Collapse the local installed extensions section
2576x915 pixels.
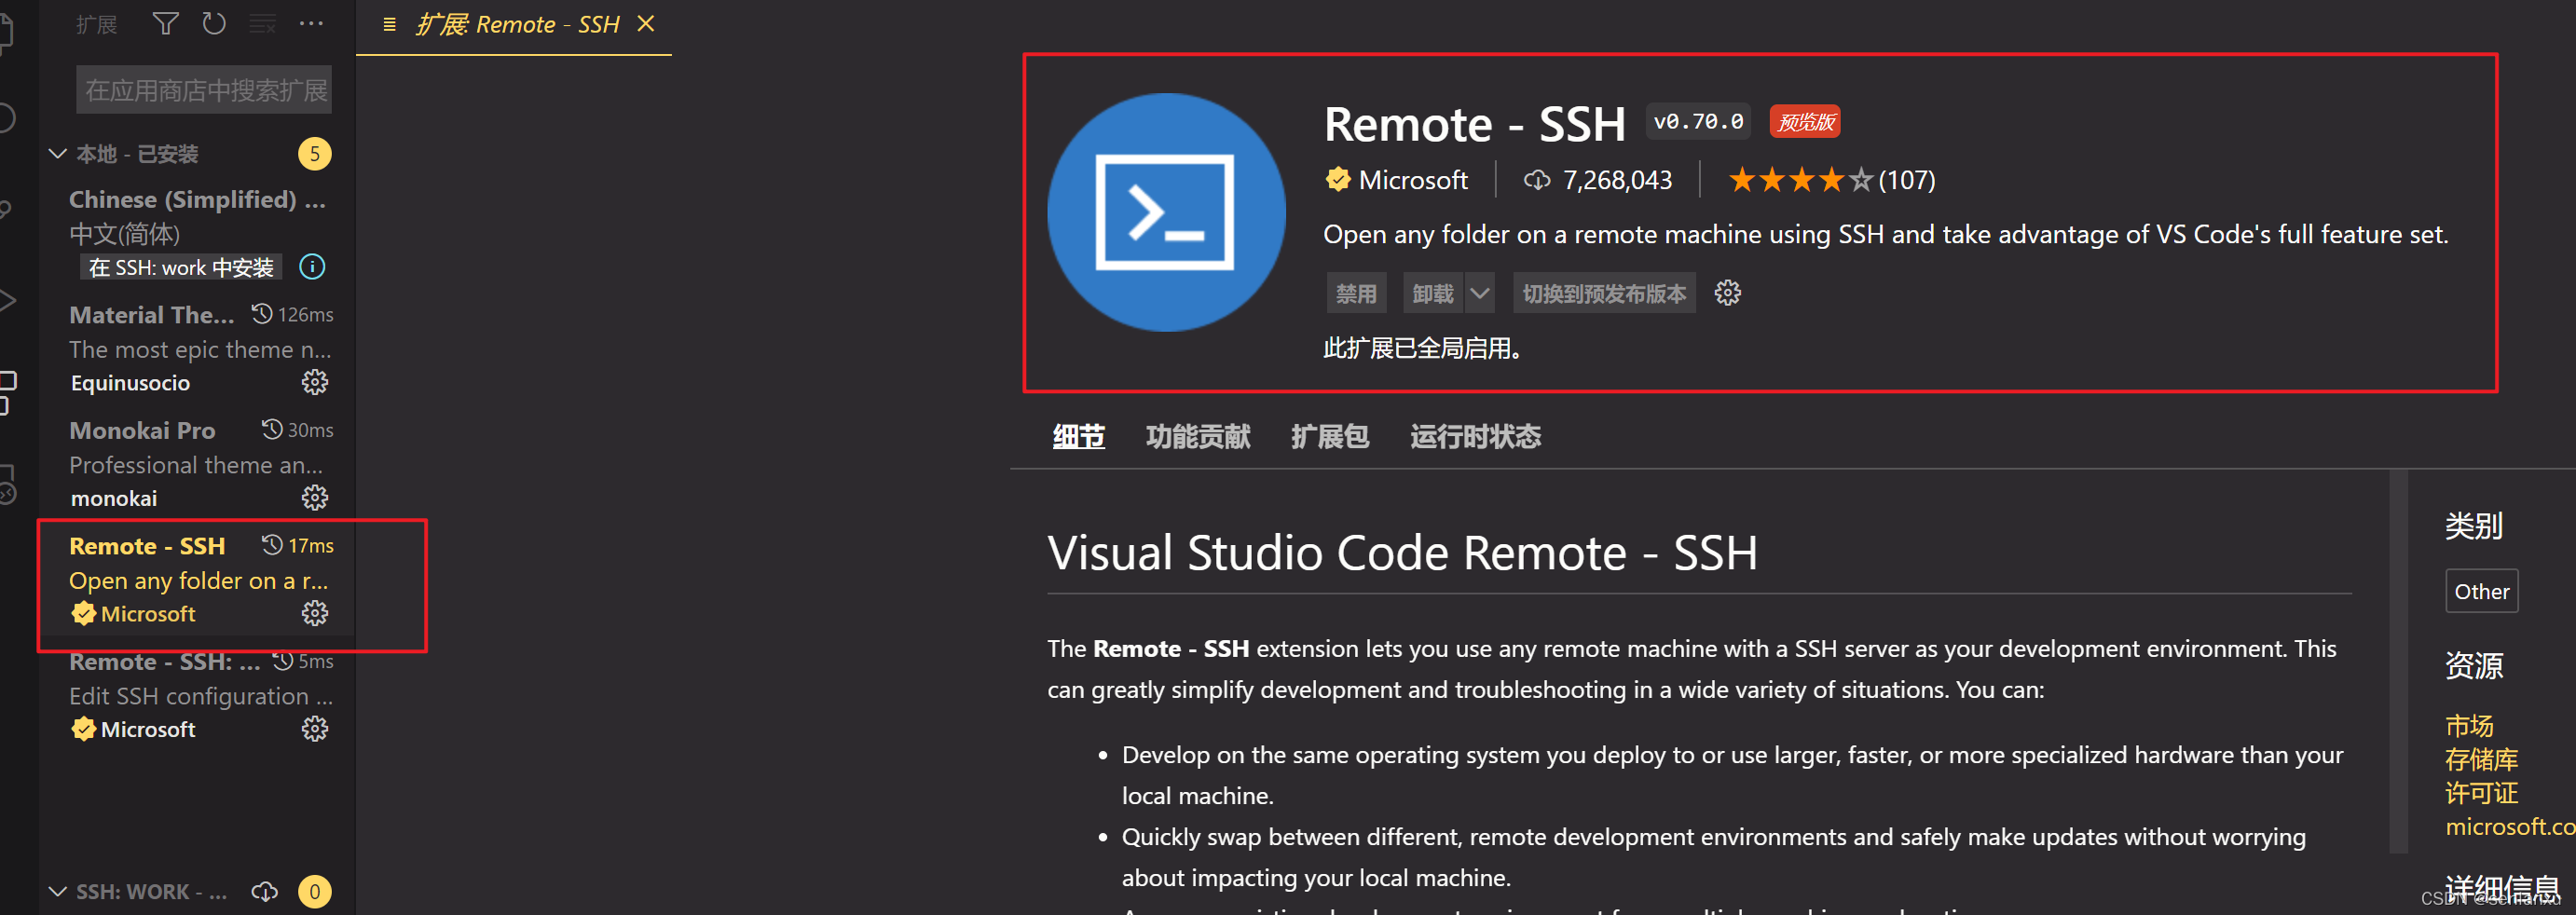point(57,154)
